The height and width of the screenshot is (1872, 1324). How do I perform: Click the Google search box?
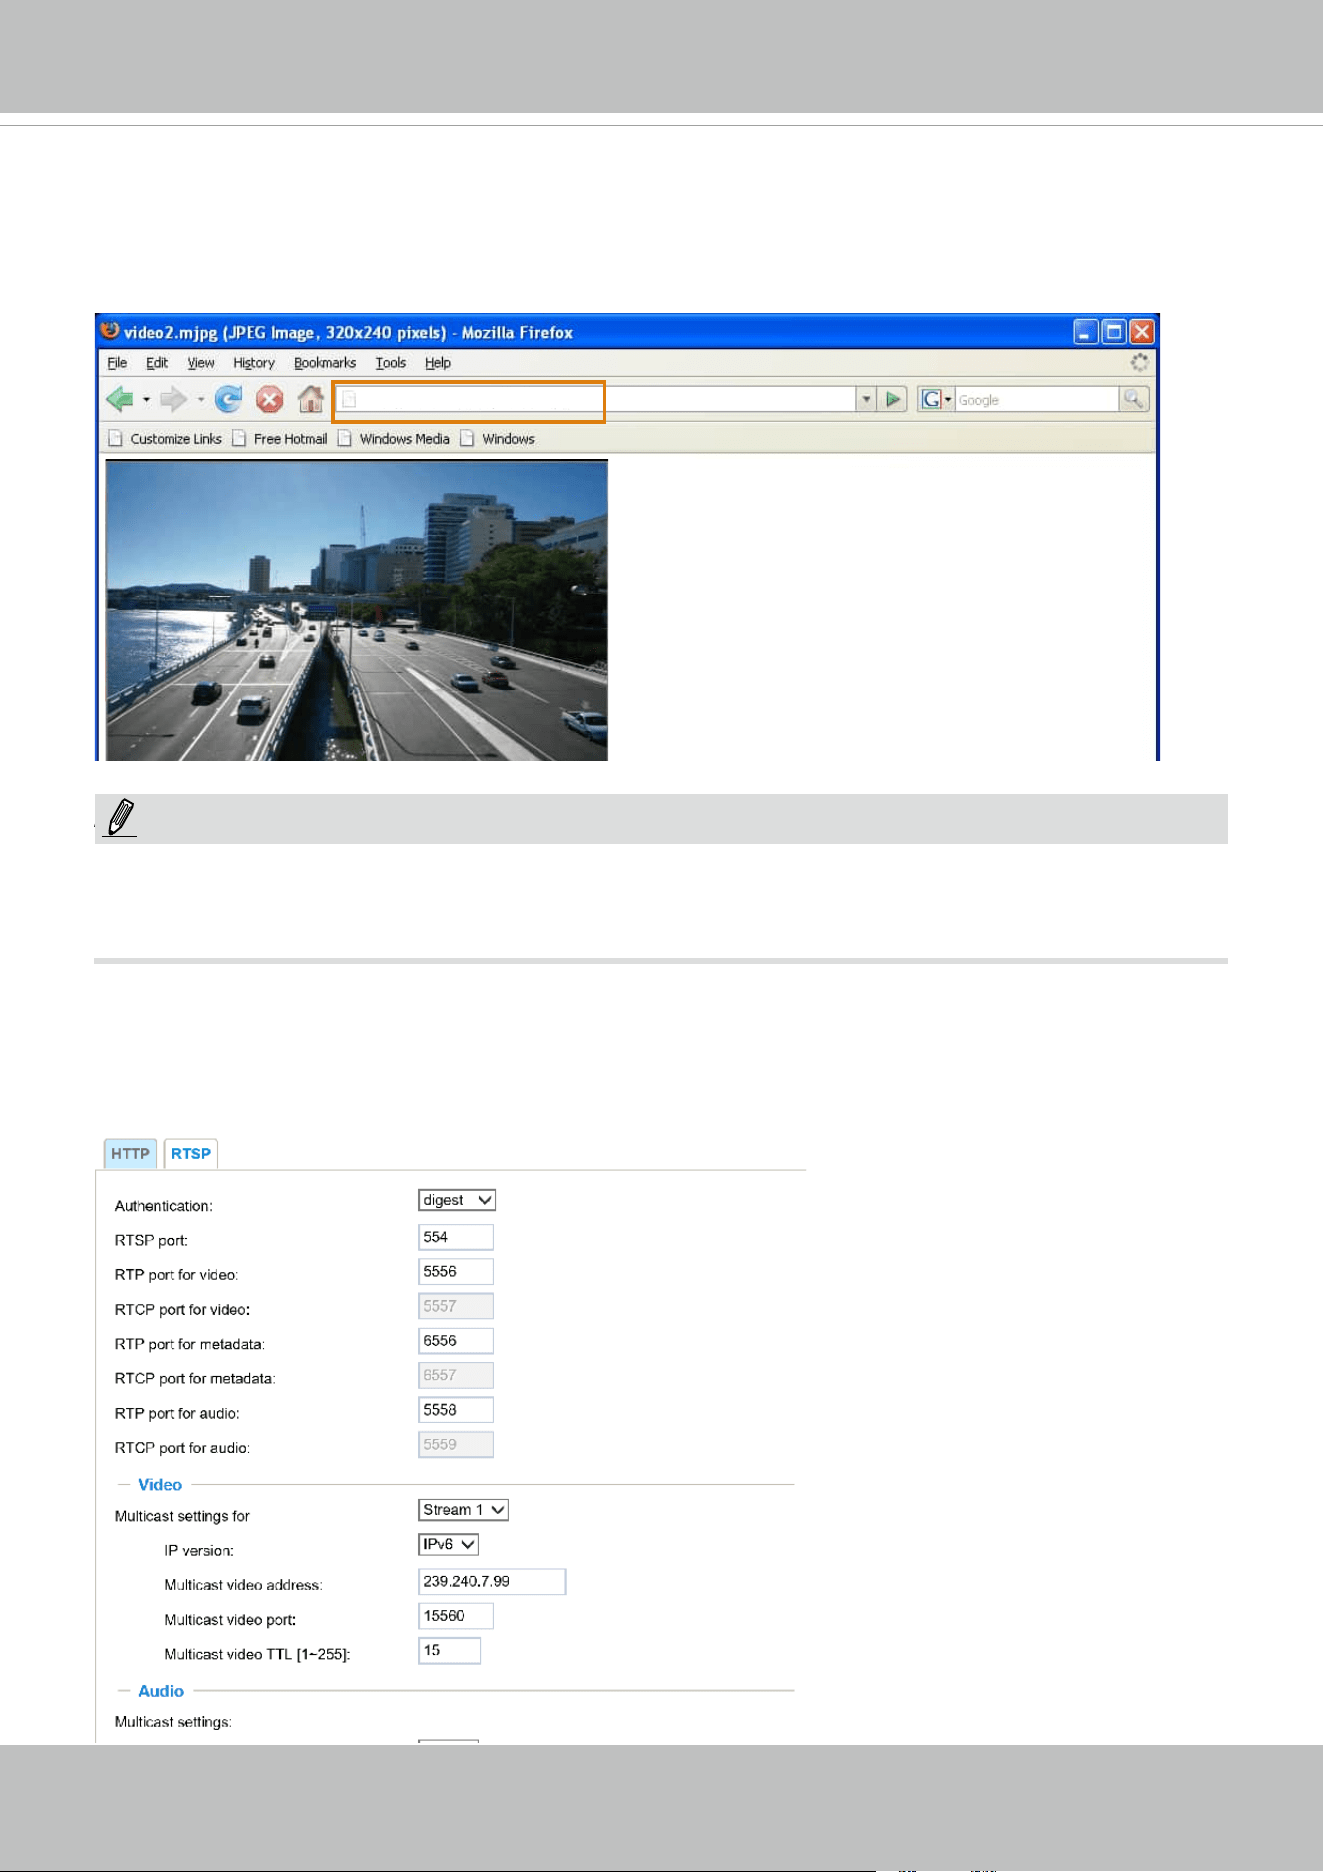point(1037,400)
